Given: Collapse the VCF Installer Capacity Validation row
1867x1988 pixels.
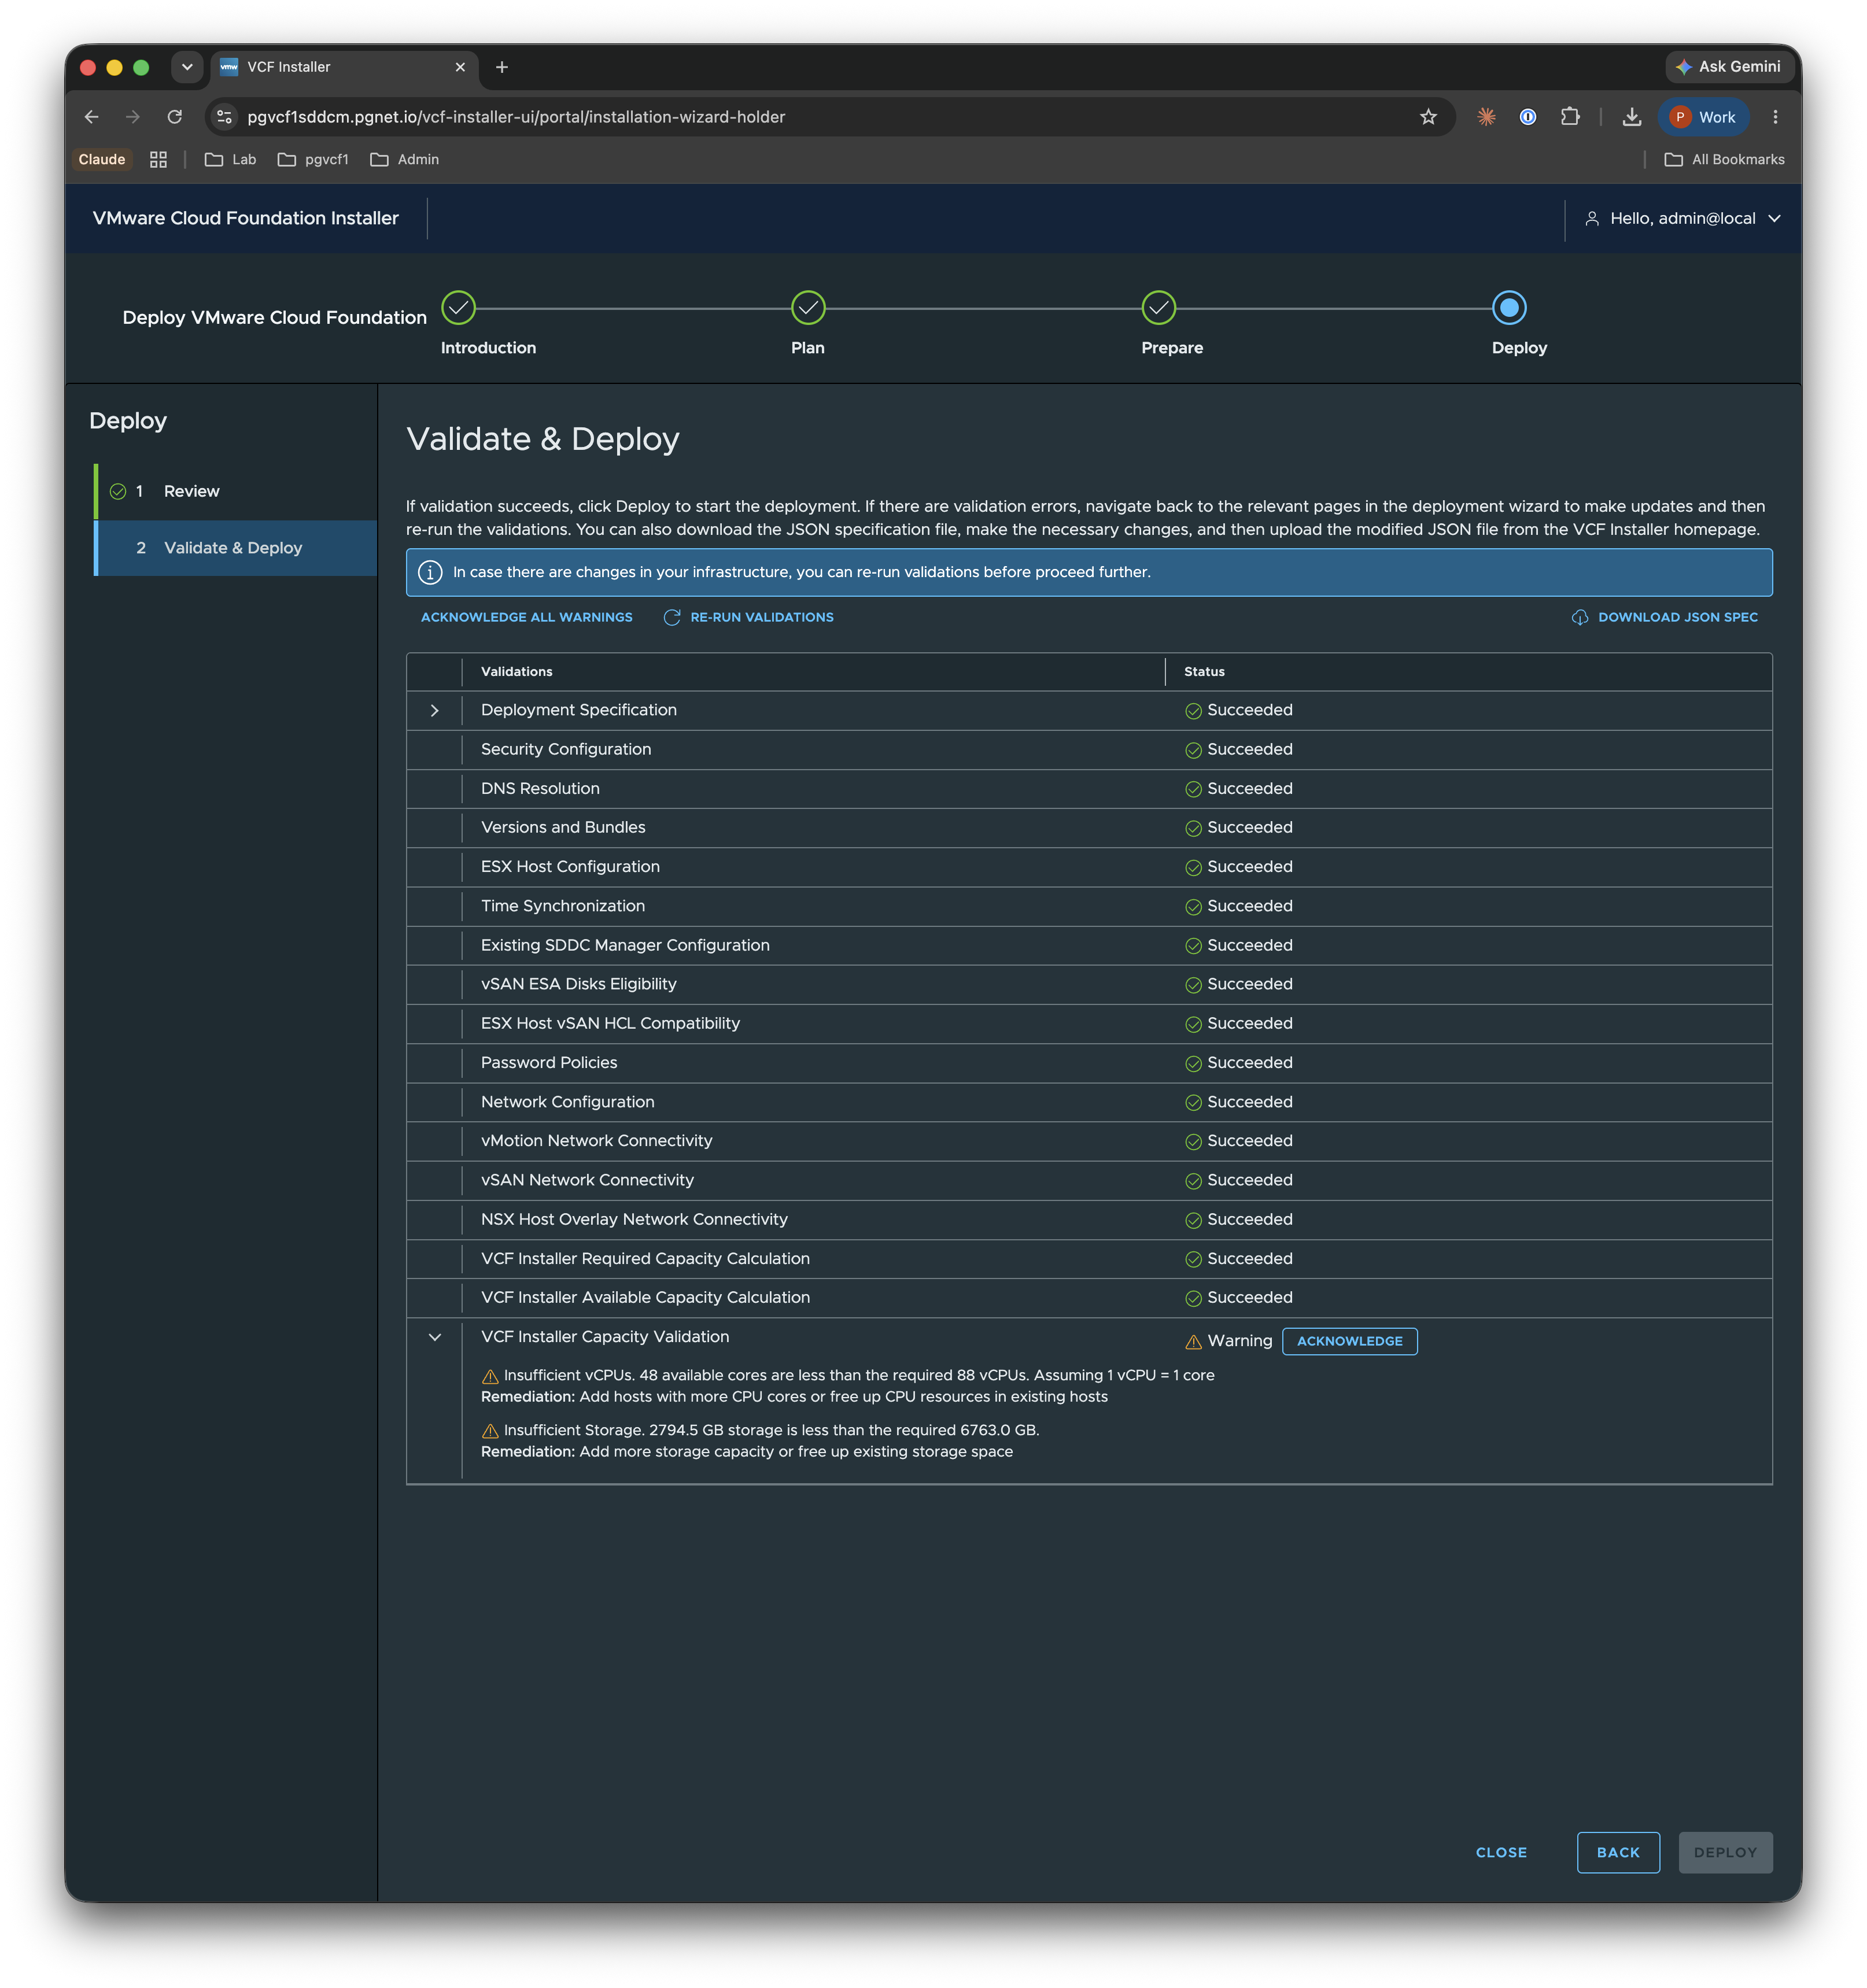Looking at the screenshot, I should 435,1337.
